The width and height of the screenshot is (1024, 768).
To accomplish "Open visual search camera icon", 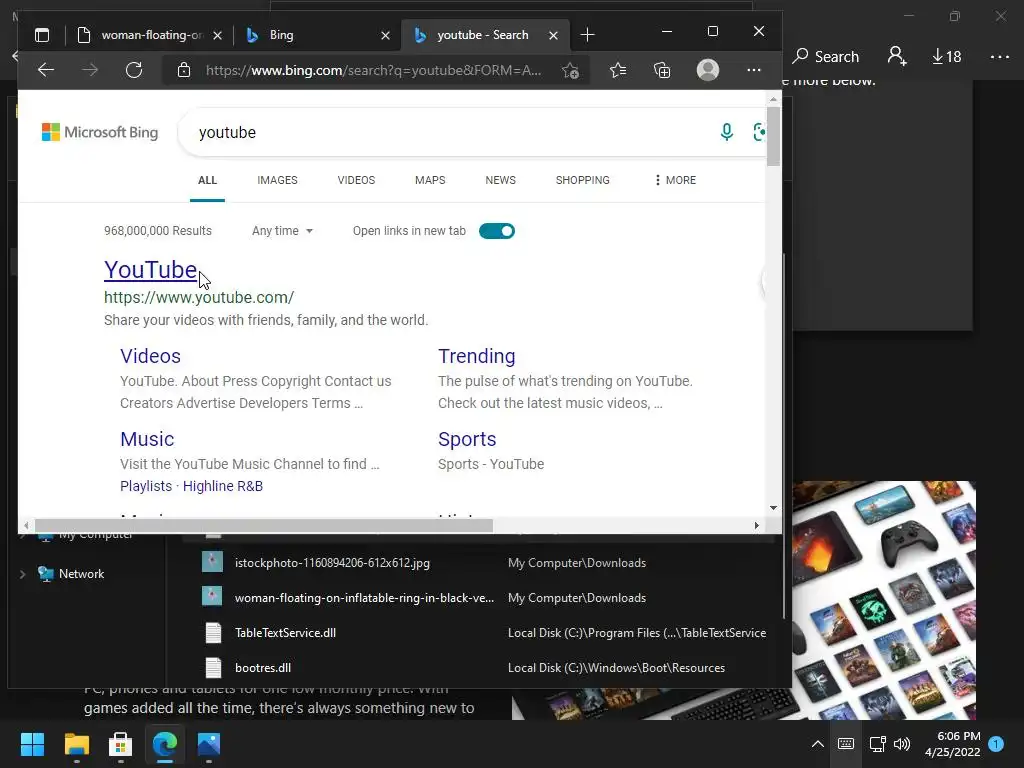I will coord(759,132).
